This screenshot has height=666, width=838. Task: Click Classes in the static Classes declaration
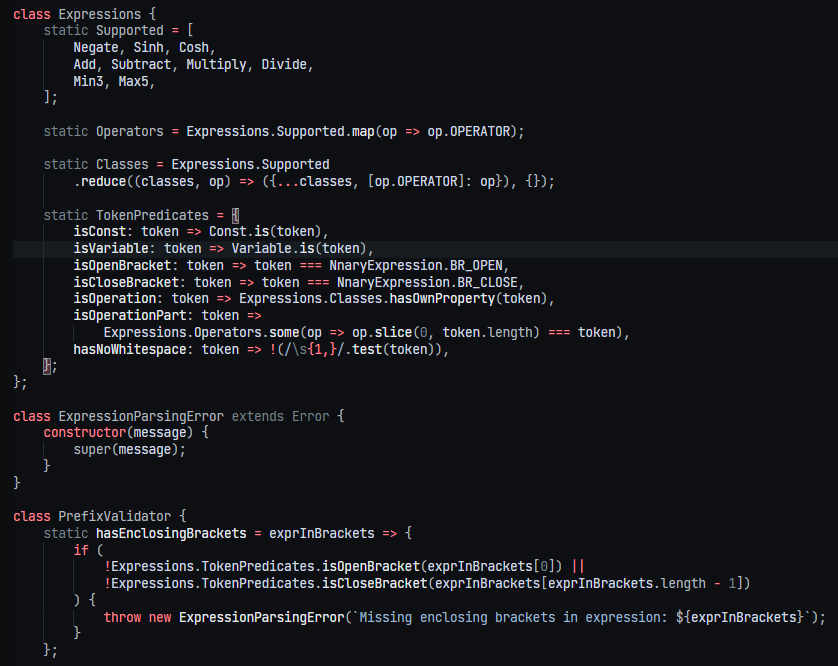(122, 165)
